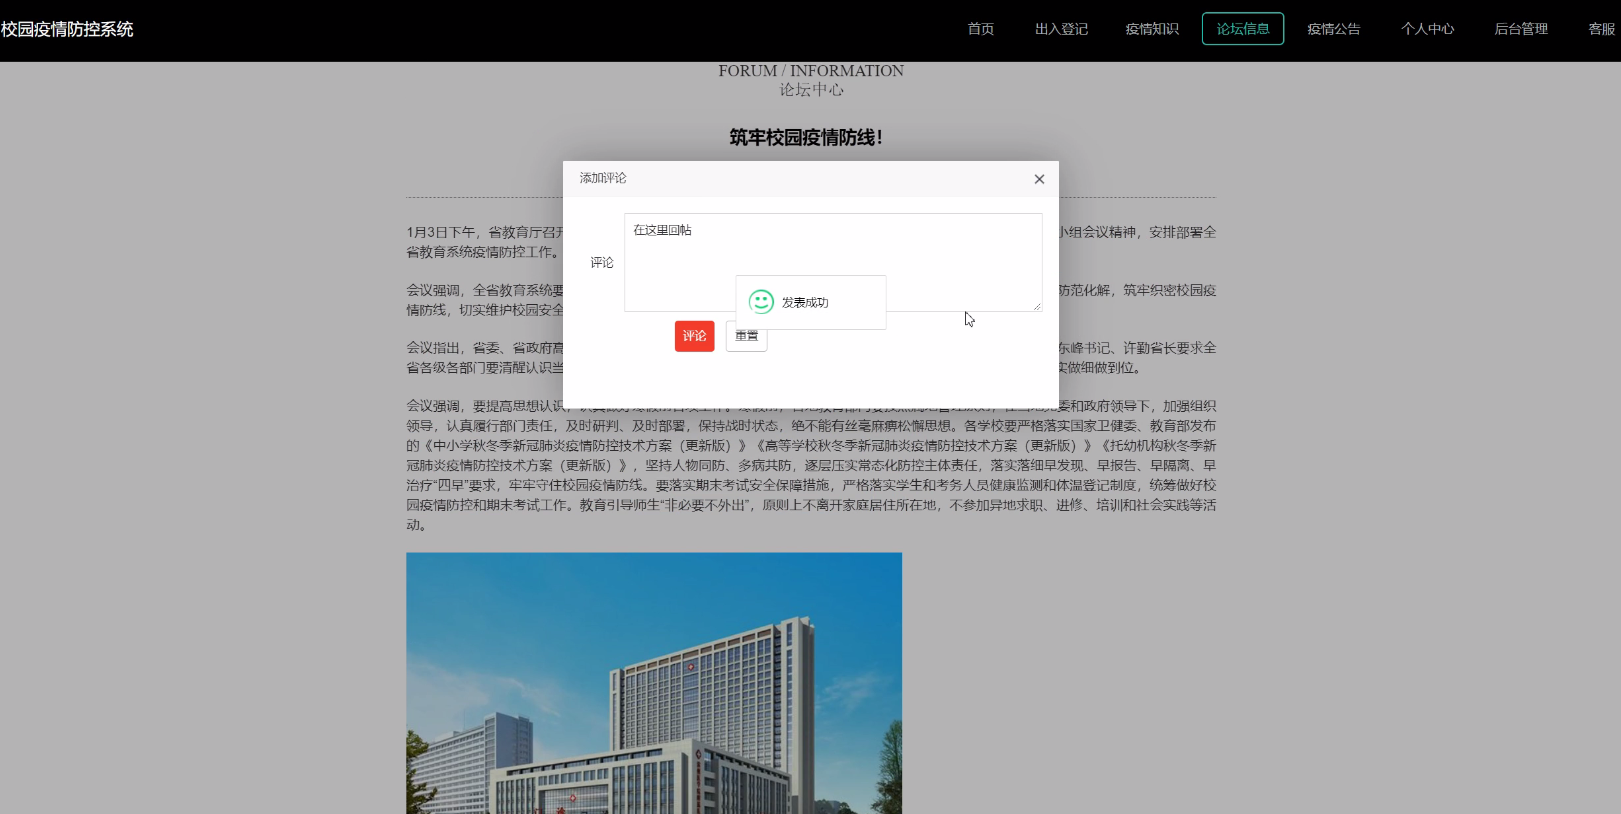The width and height of the screenshot is (1621, 814).
Task: Click the textarea resize handle corner
Action: (1036, 306)
